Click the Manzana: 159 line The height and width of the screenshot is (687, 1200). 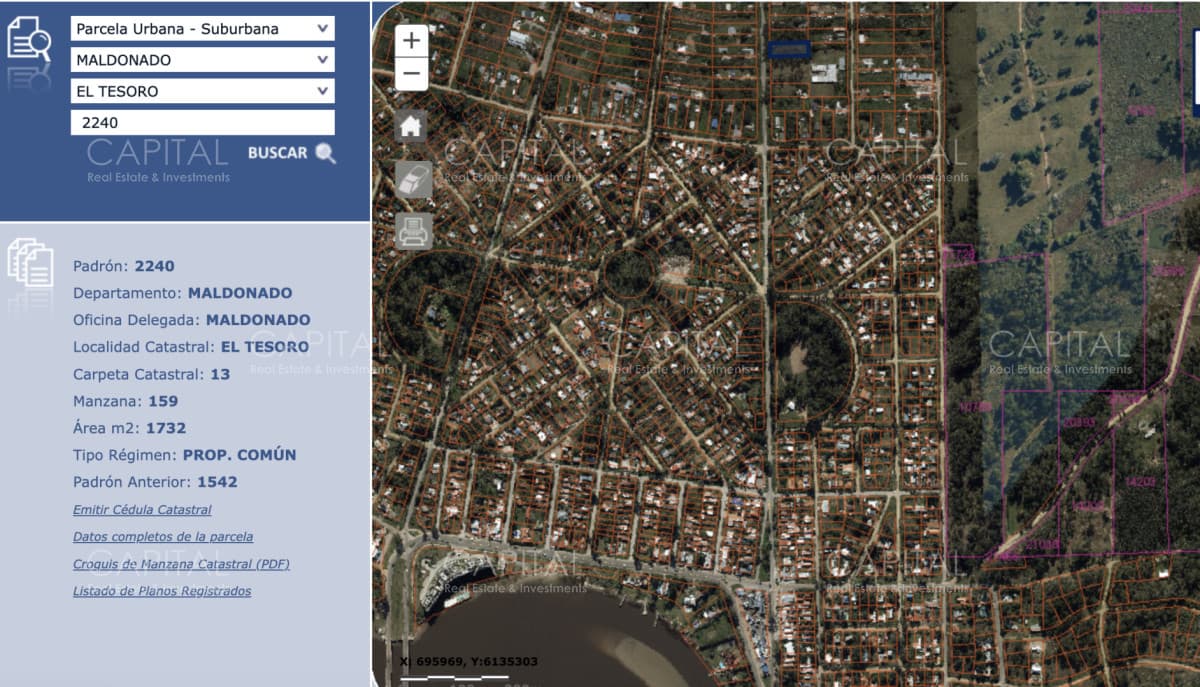point(126,401)
